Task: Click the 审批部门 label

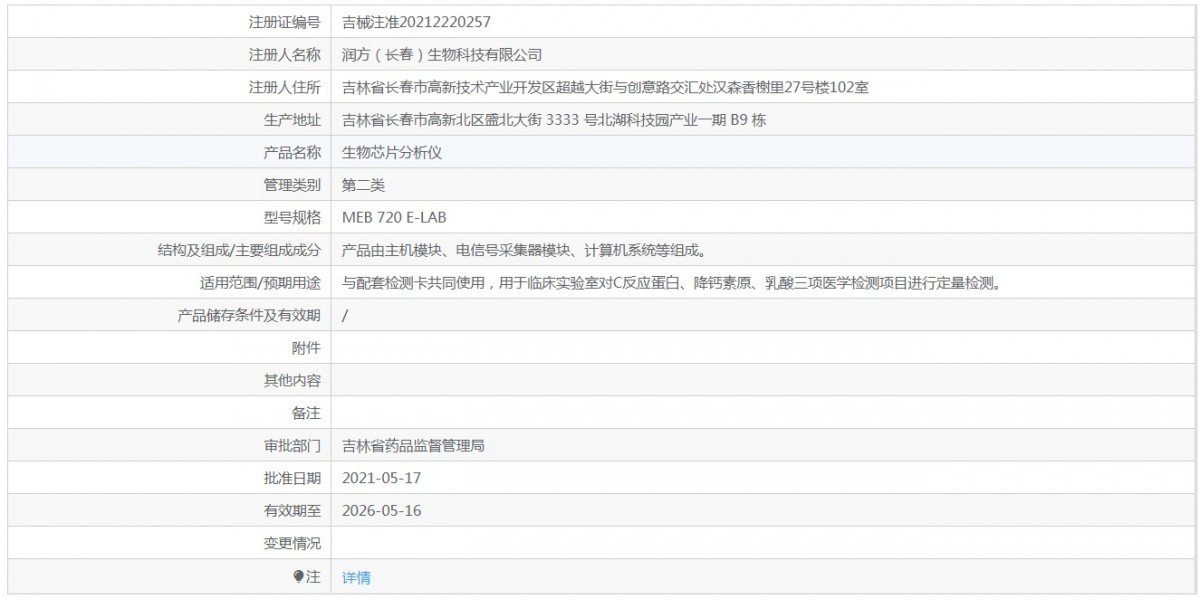Action: pos(292,446)
